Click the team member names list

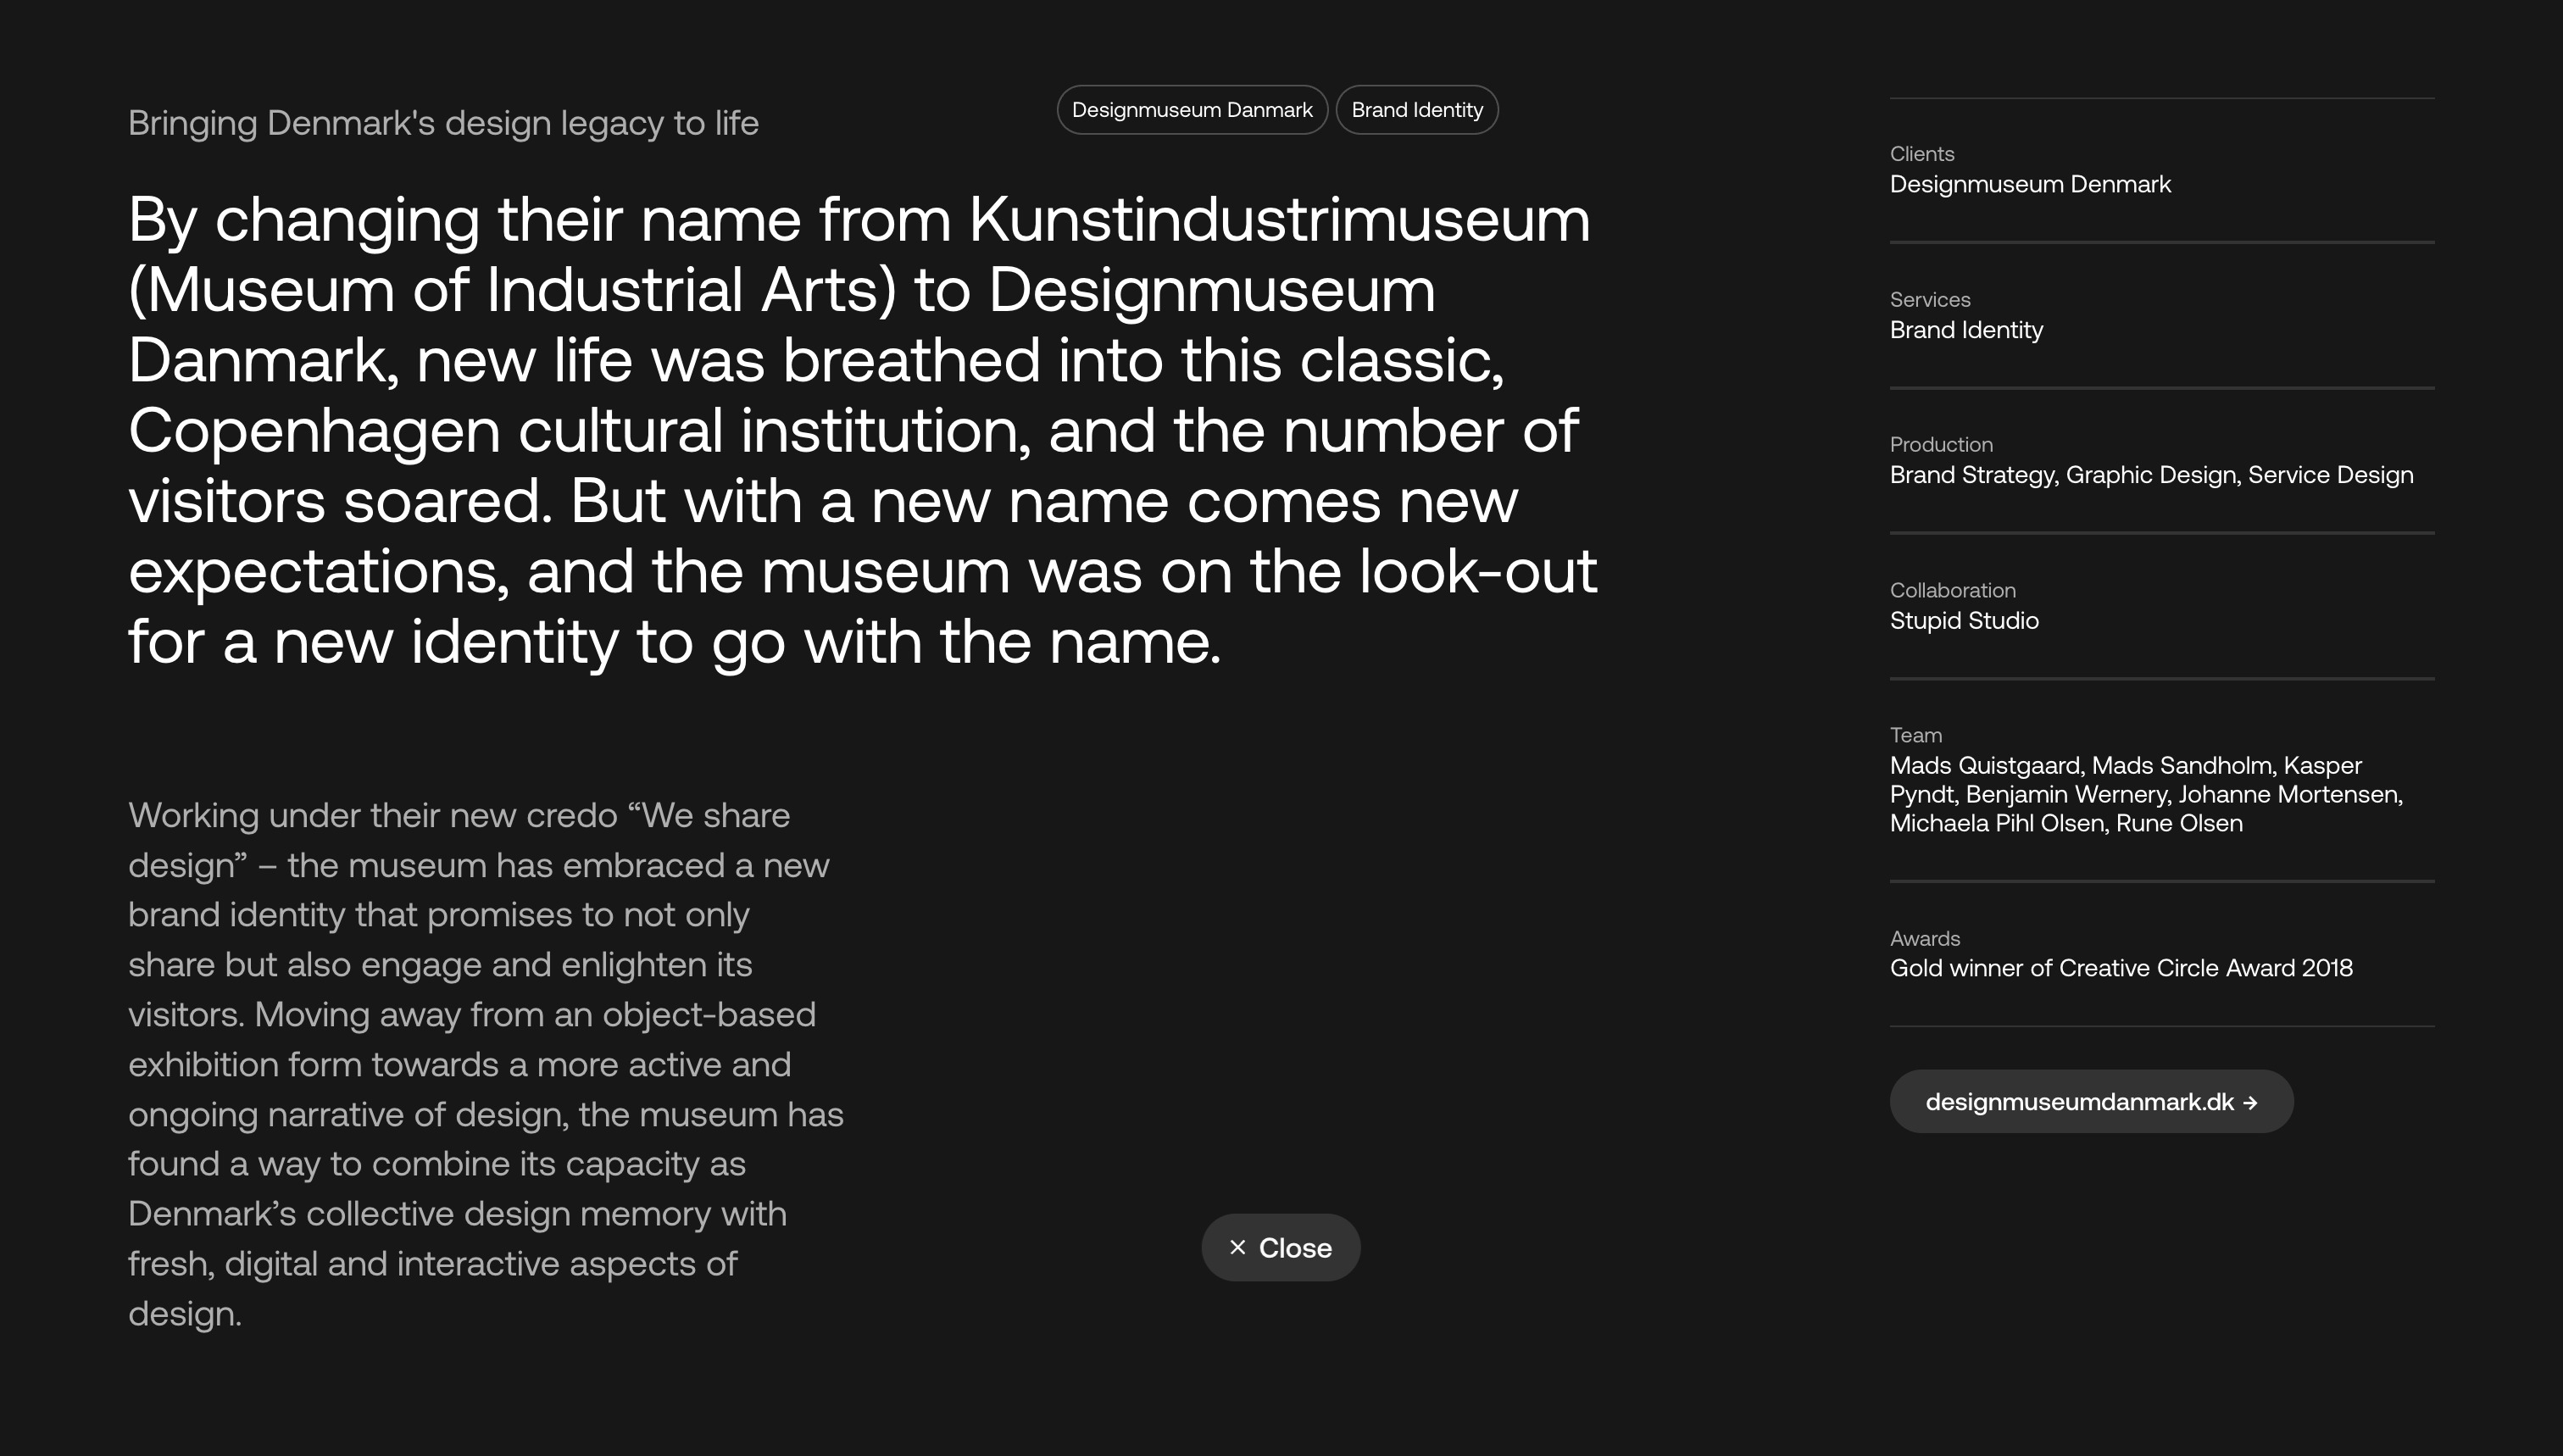click(2144, 794)
